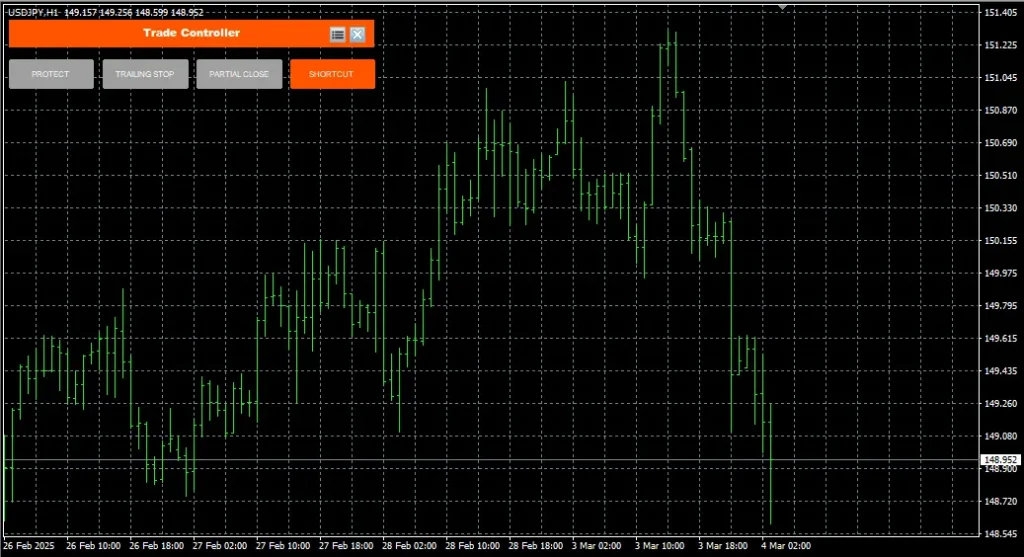Click the 4 Mar 02:00 time label
This screenshot has height=557, width=1024.
(x=786, y=546)
